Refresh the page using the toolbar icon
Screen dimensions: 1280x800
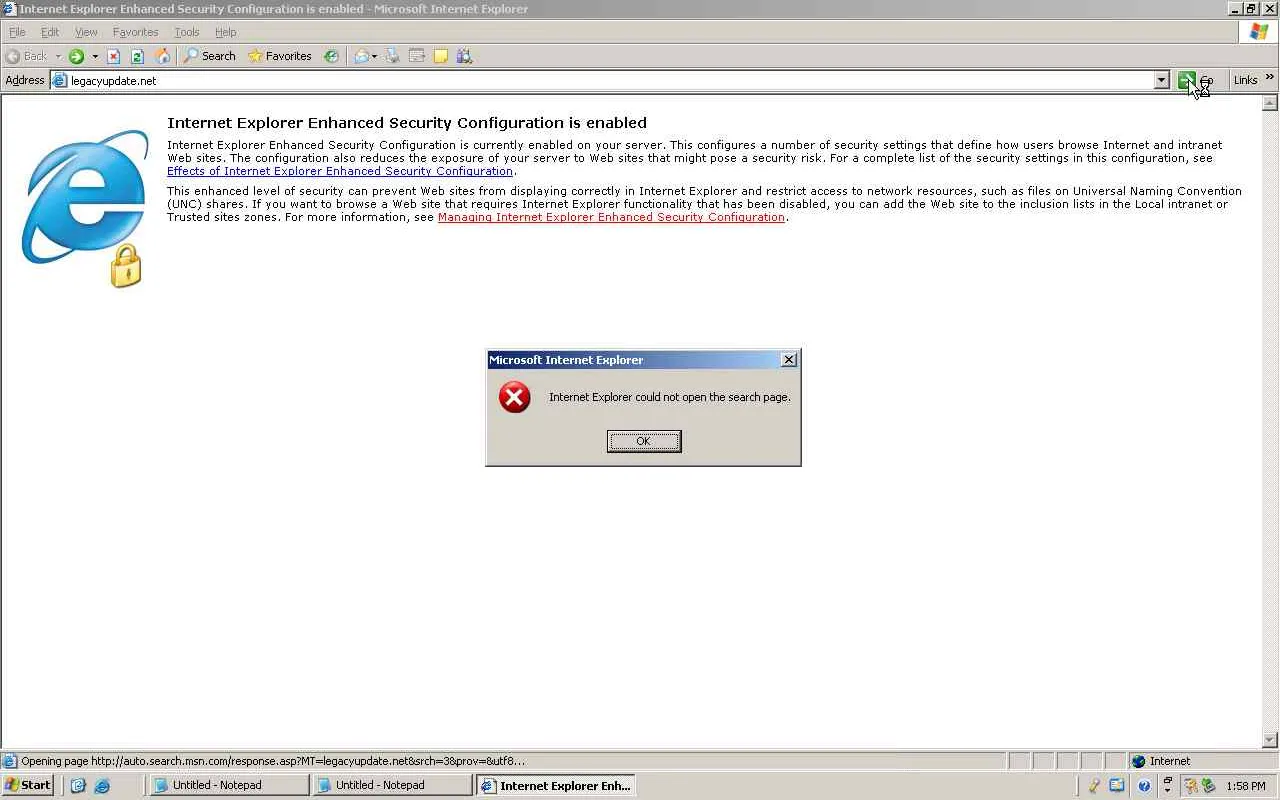[x=137, y=56]
